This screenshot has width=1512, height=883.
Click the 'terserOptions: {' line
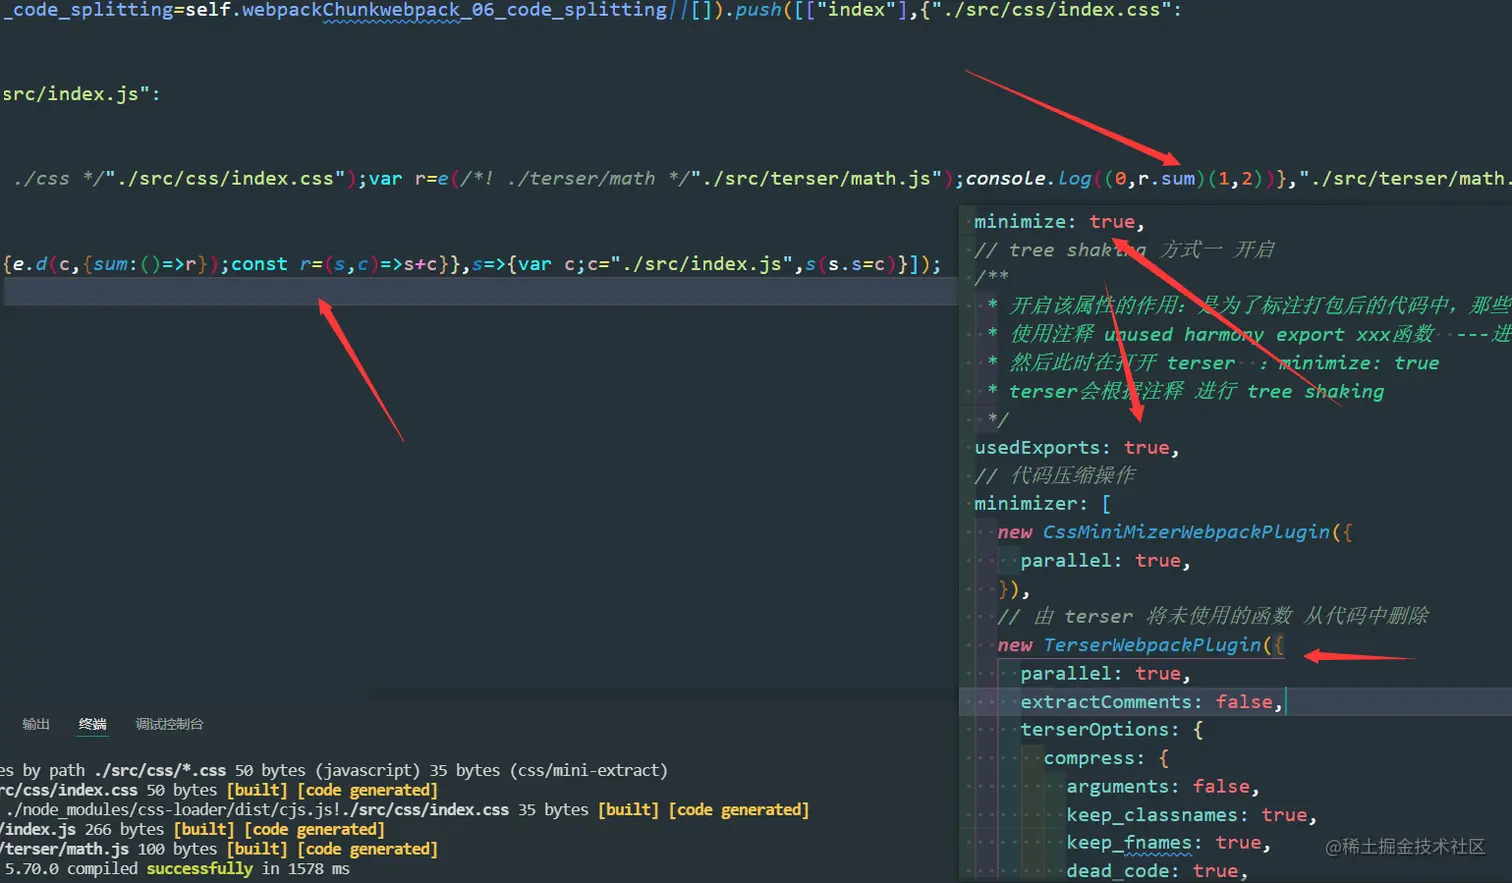pos(1111,729)
